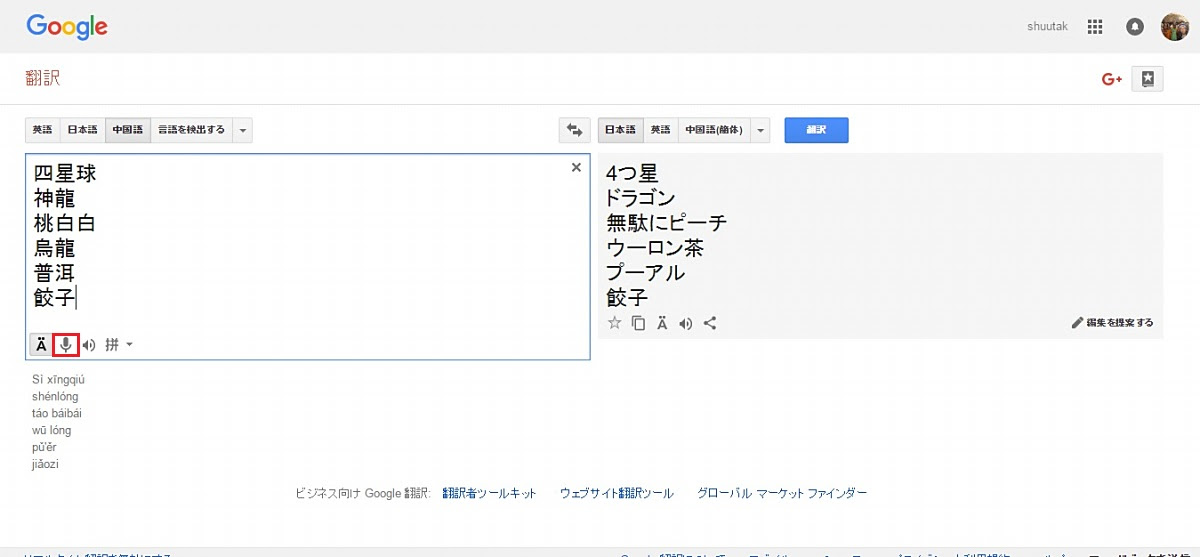Image resolution: width=1200 pixels, height=557 pixels.
Task: Open the account avatar menu
Action: click(1174, 27)
